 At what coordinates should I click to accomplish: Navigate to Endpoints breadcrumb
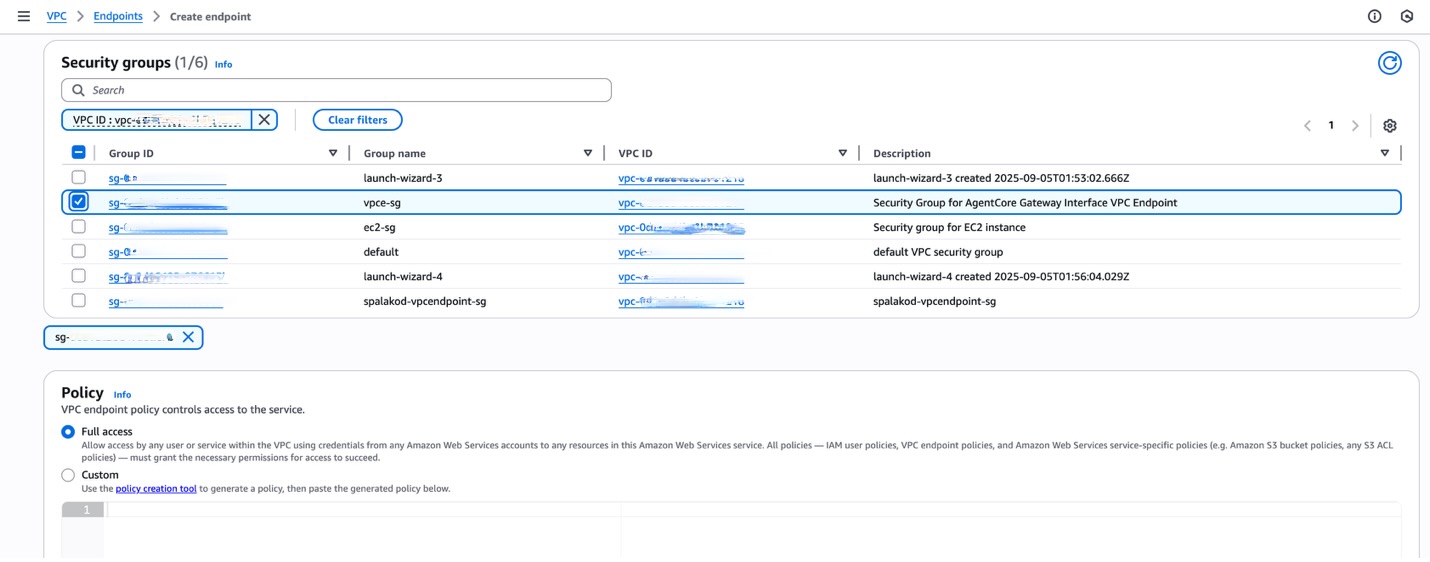pyautogui.click(x=118, y=16)
